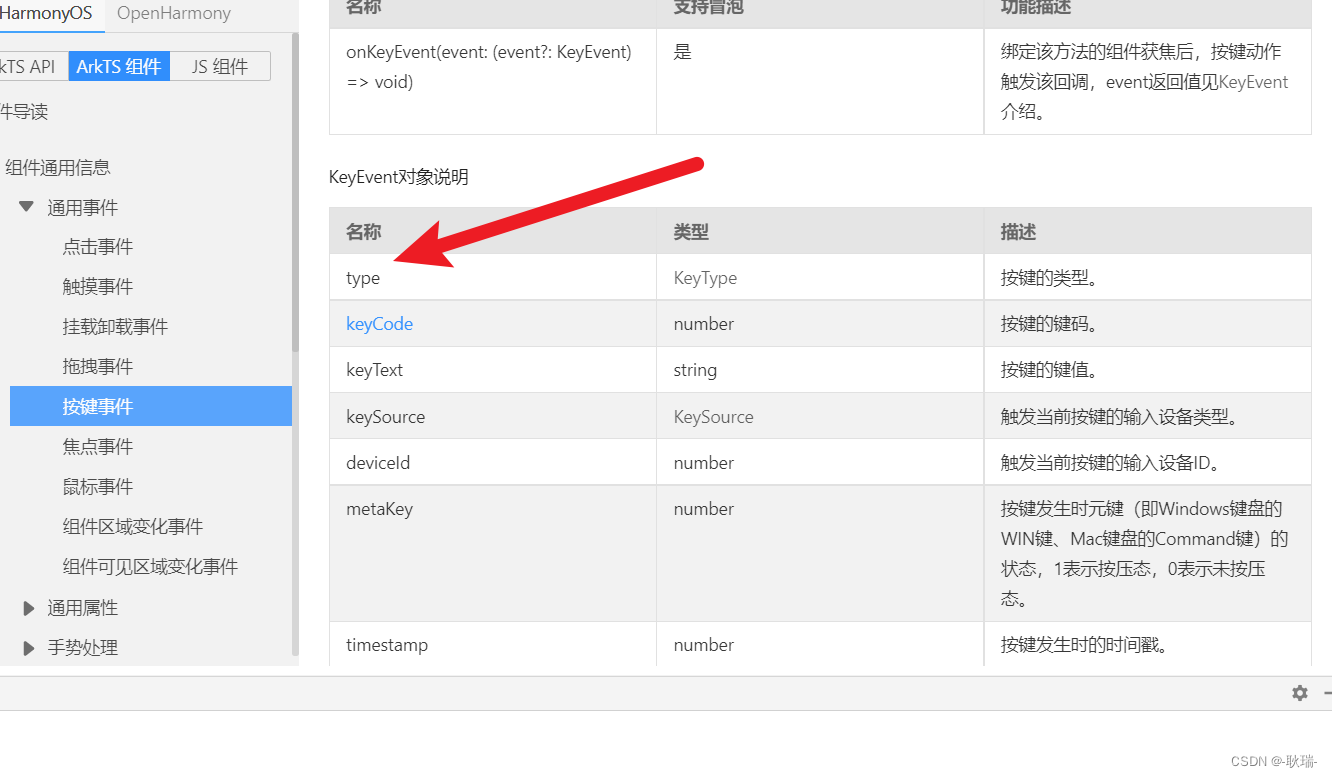Open 触摸事件 in the sidebar
This screenshot has height=778, width=1332.
coord(97,287)
